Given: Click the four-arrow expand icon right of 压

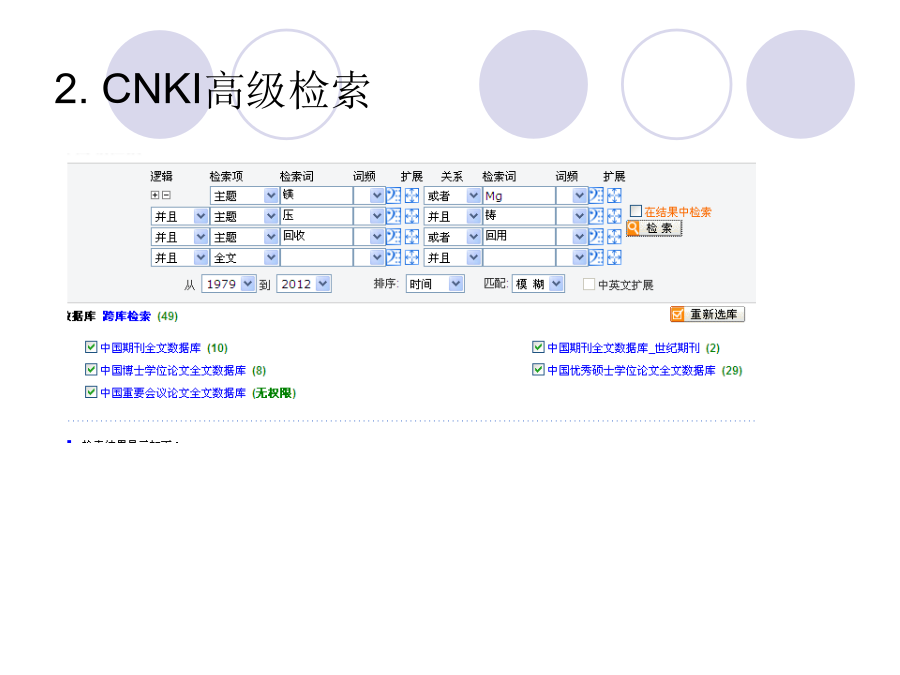Looking at the screenshot, I should [x=412, y=216].
